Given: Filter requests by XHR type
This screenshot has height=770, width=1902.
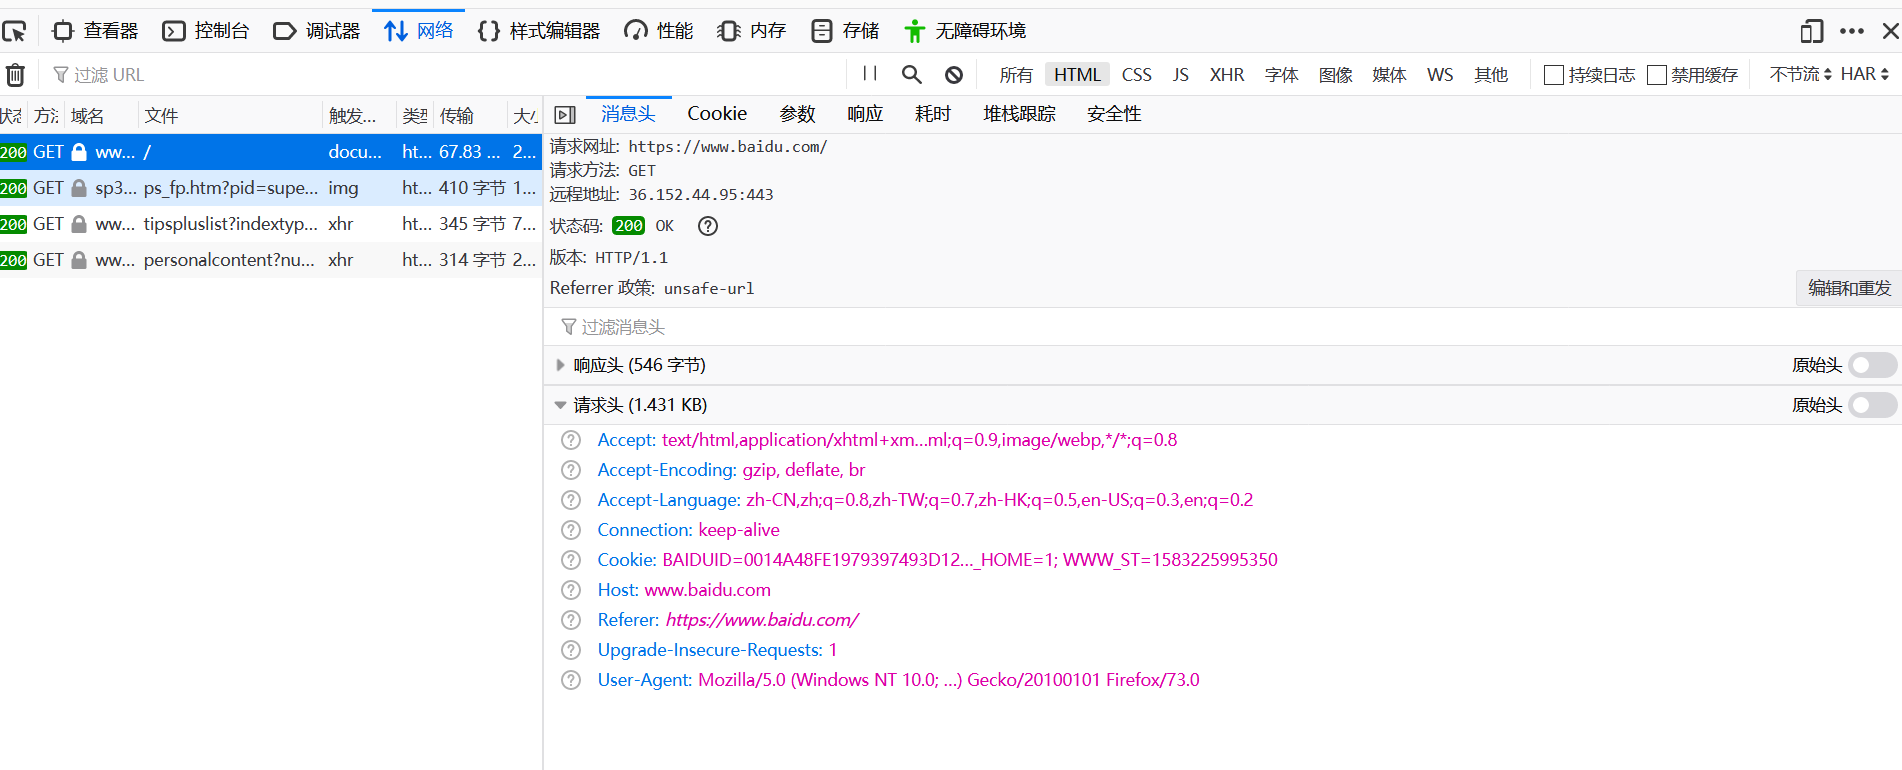Looking at the screenshot, I should tap(1227, 75).
